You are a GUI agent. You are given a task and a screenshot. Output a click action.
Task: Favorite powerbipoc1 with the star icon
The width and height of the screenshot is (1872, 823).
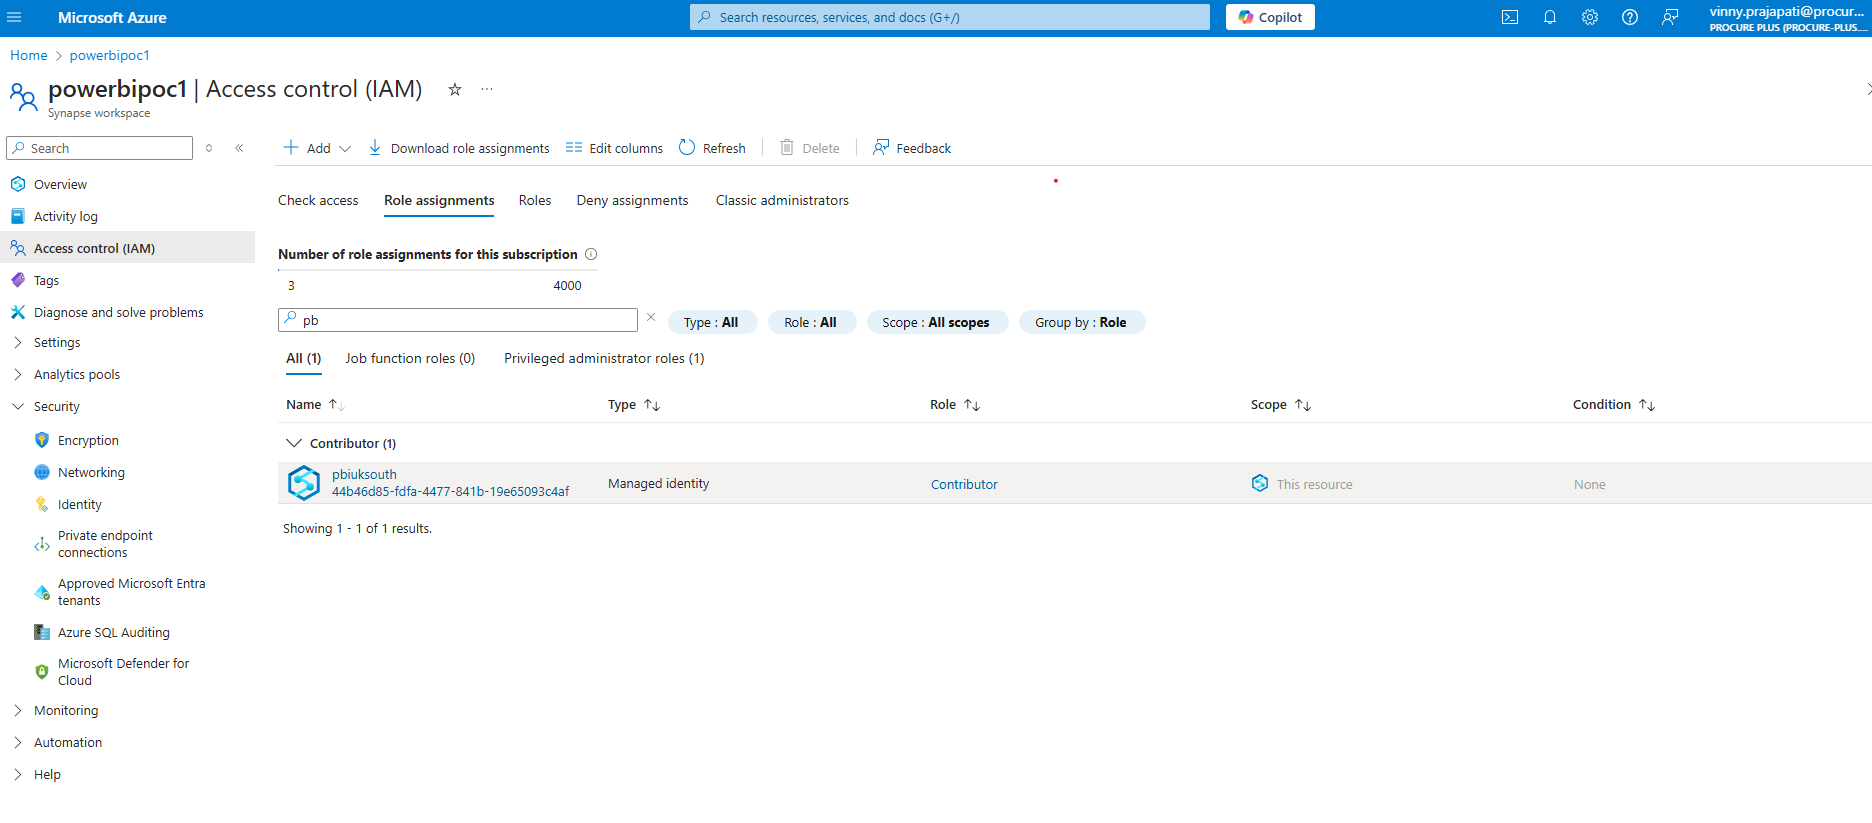455,89
